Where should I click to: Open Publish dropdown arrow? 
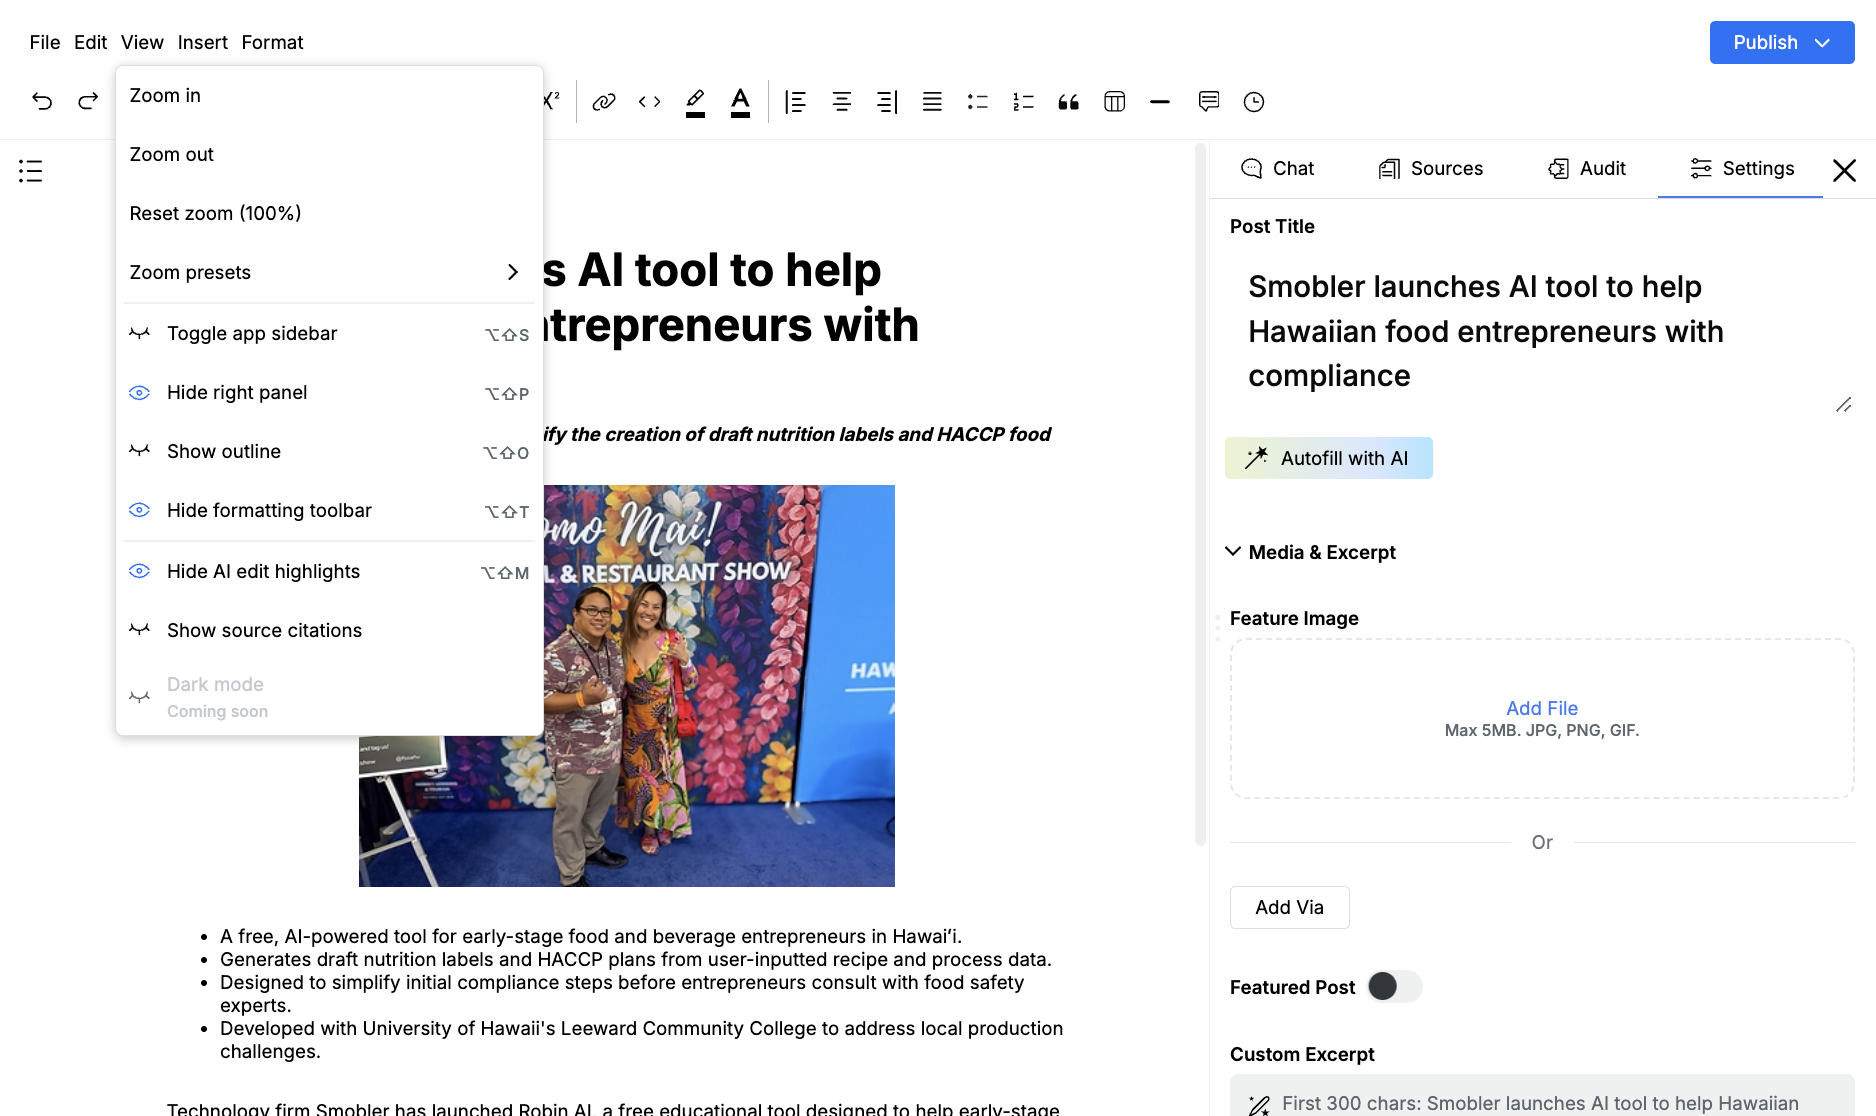(1822, 43)
